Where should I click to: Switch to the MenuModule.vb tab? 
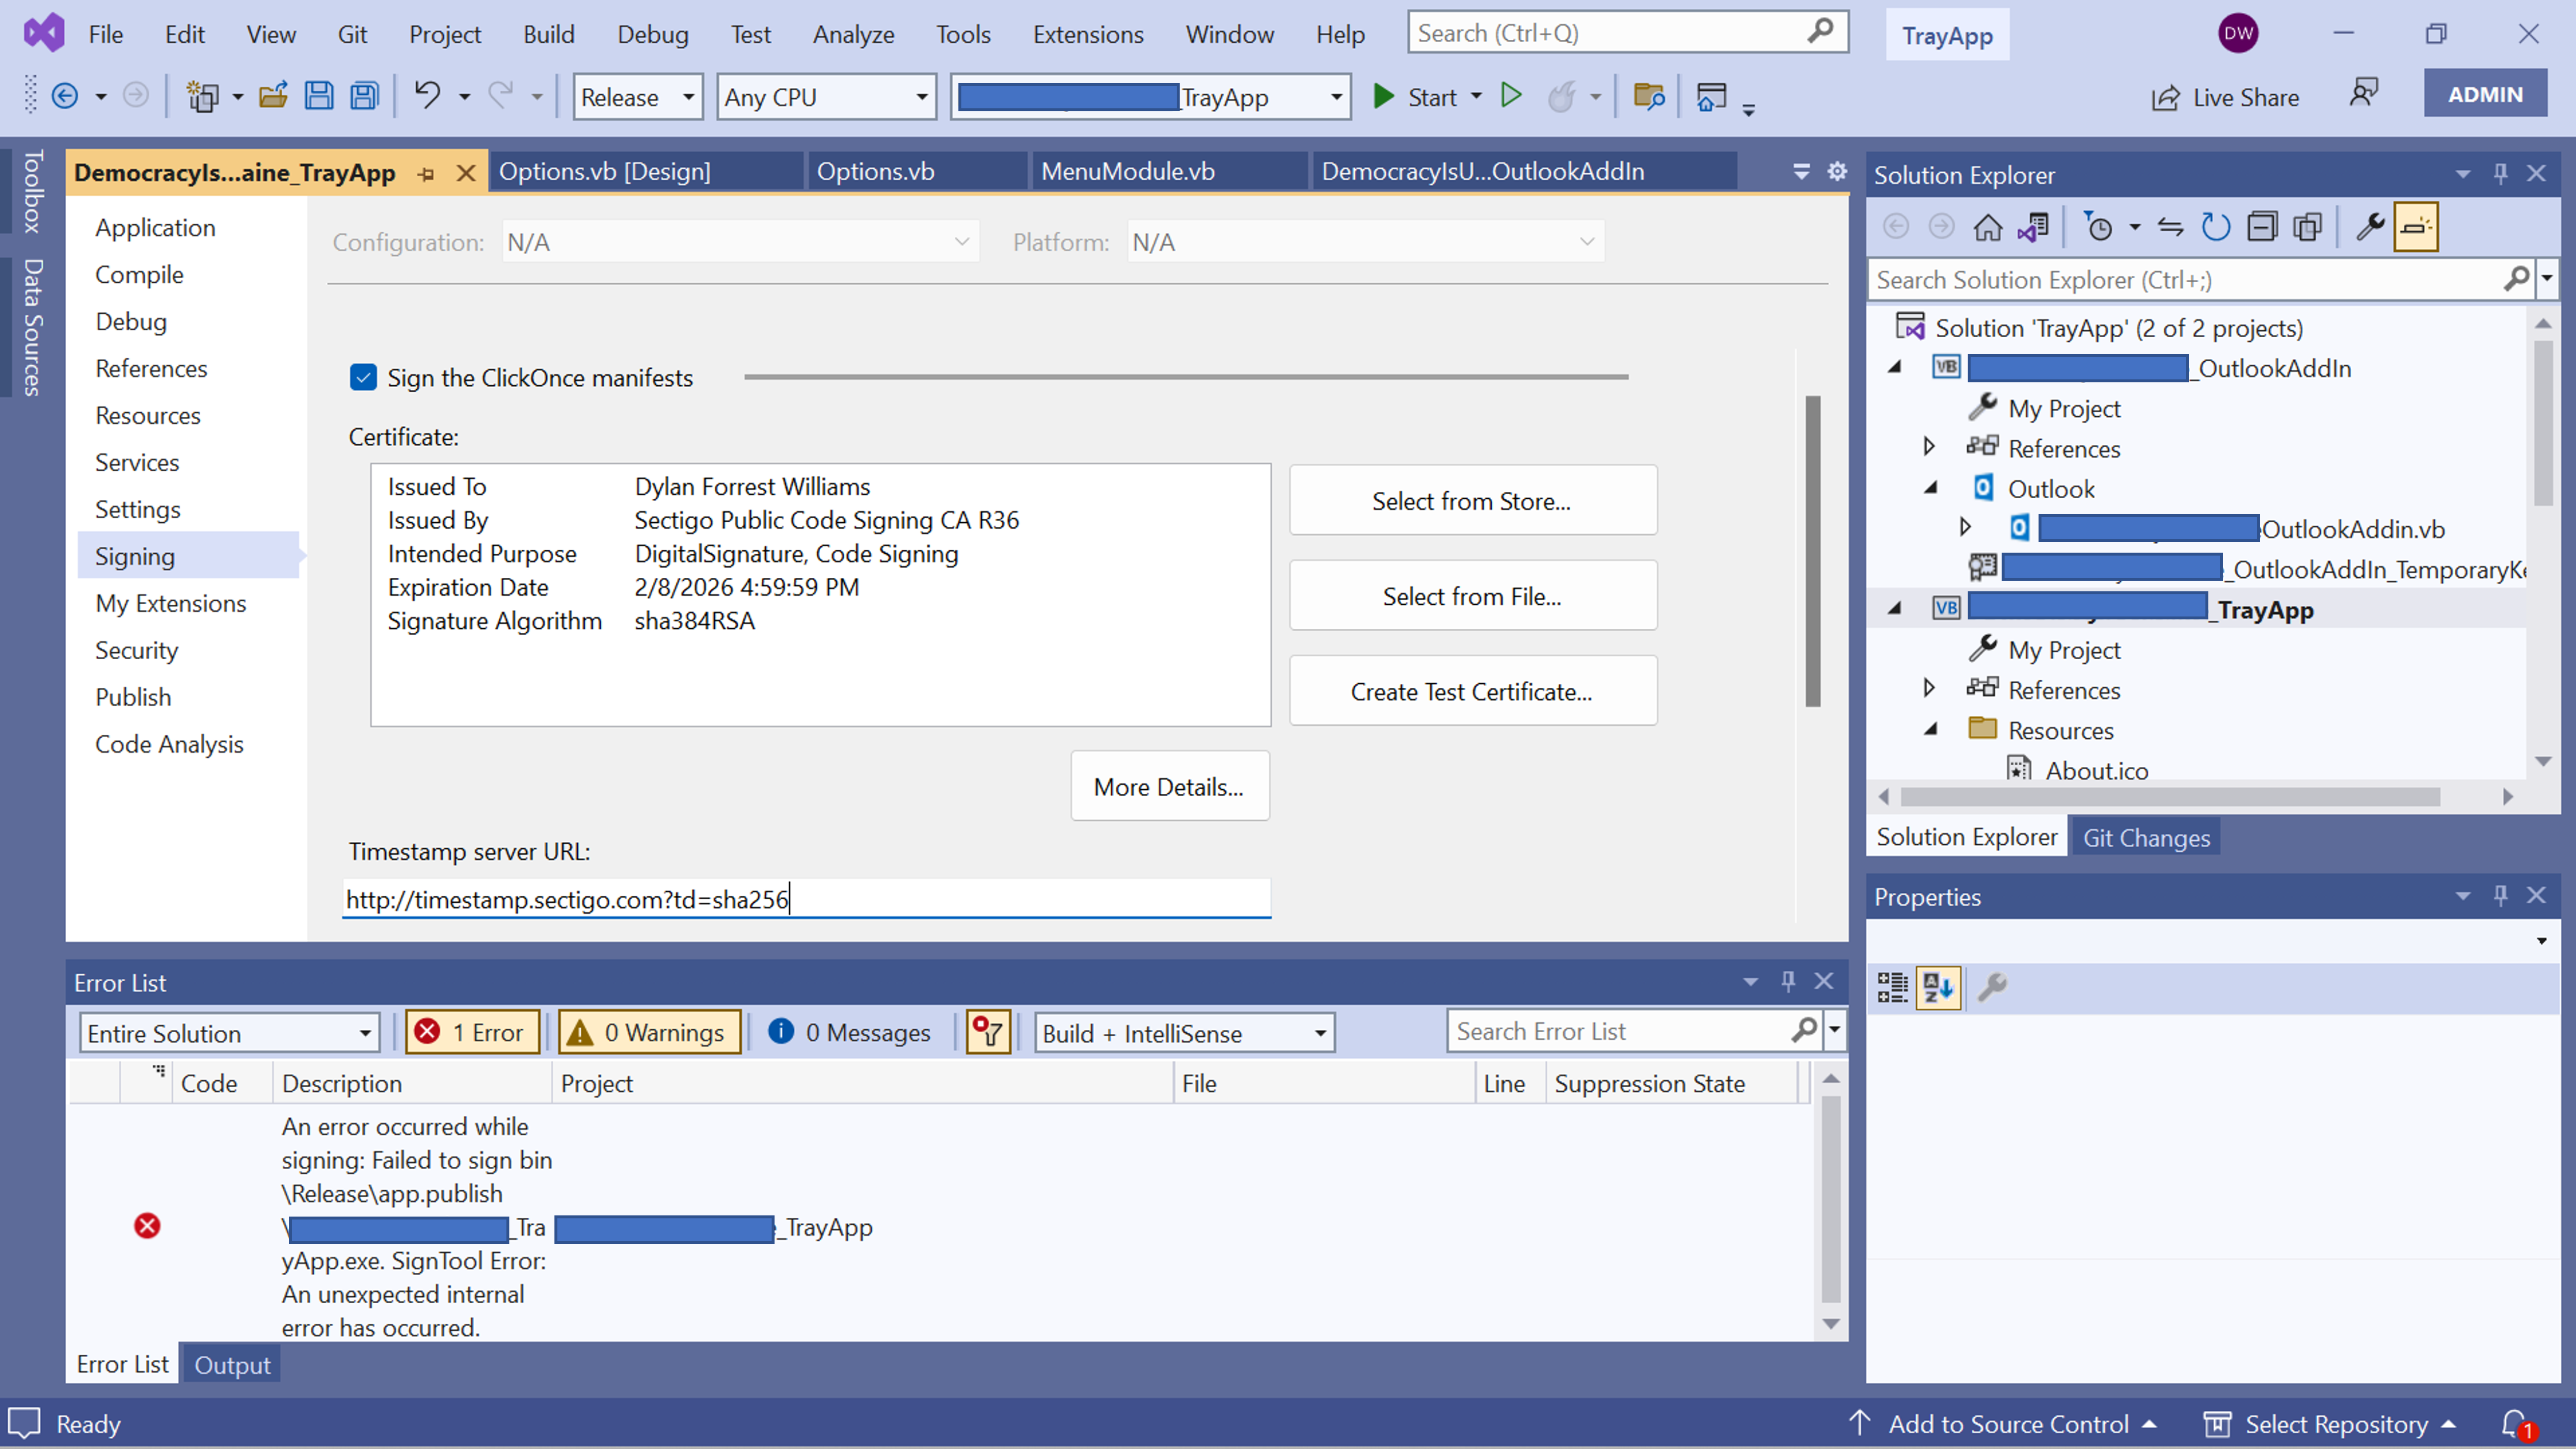coord(1128,172)
